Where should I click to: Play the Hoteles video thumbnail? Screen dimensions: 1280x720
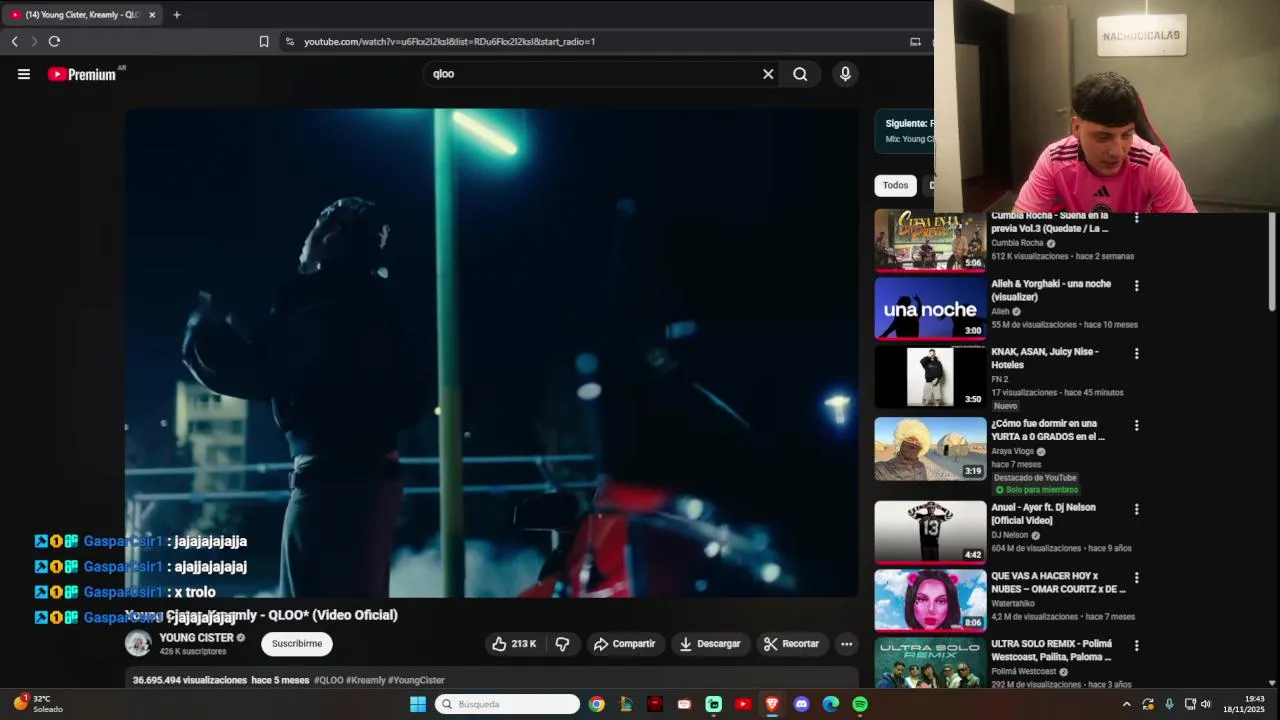point(930,377)
